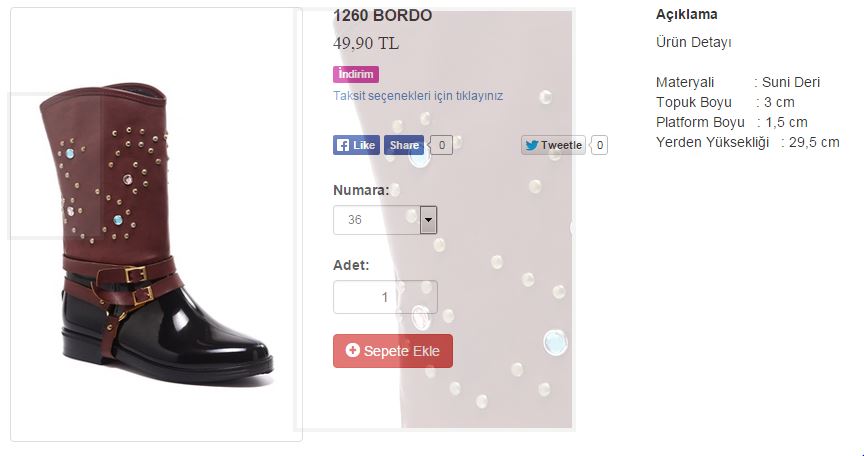Viewport: 864px width, 456px height.
Task: Click the Facebook share count bubble
Action: [x=442, y=145]
